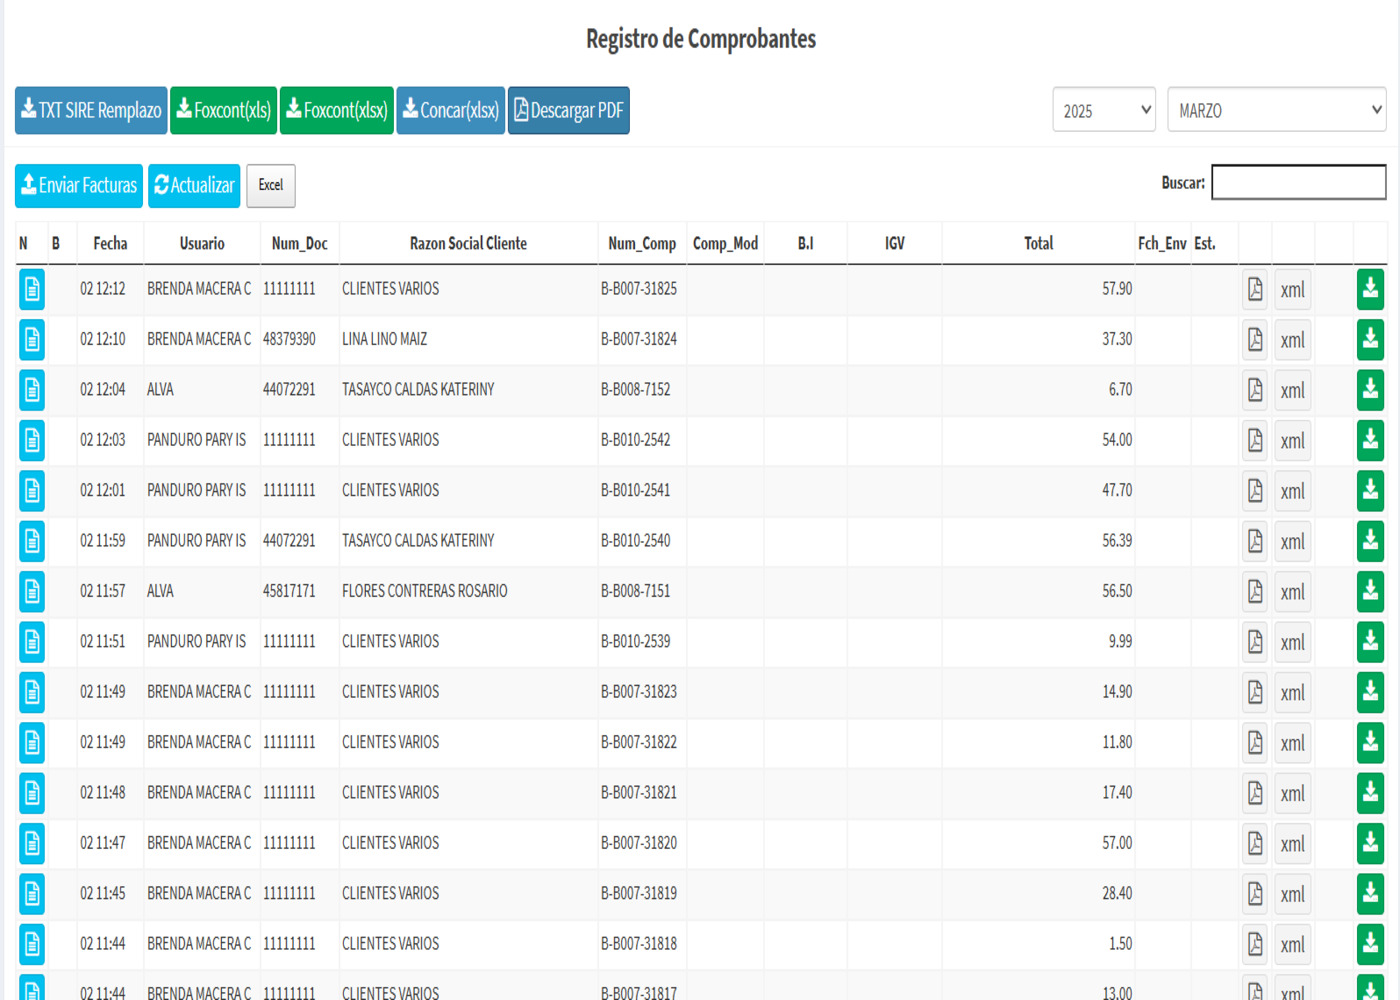This screenshot has width=1400, height=1000.
Task: Export using Foxcont(xlsx) button
Action: click(x=336, y=110)
